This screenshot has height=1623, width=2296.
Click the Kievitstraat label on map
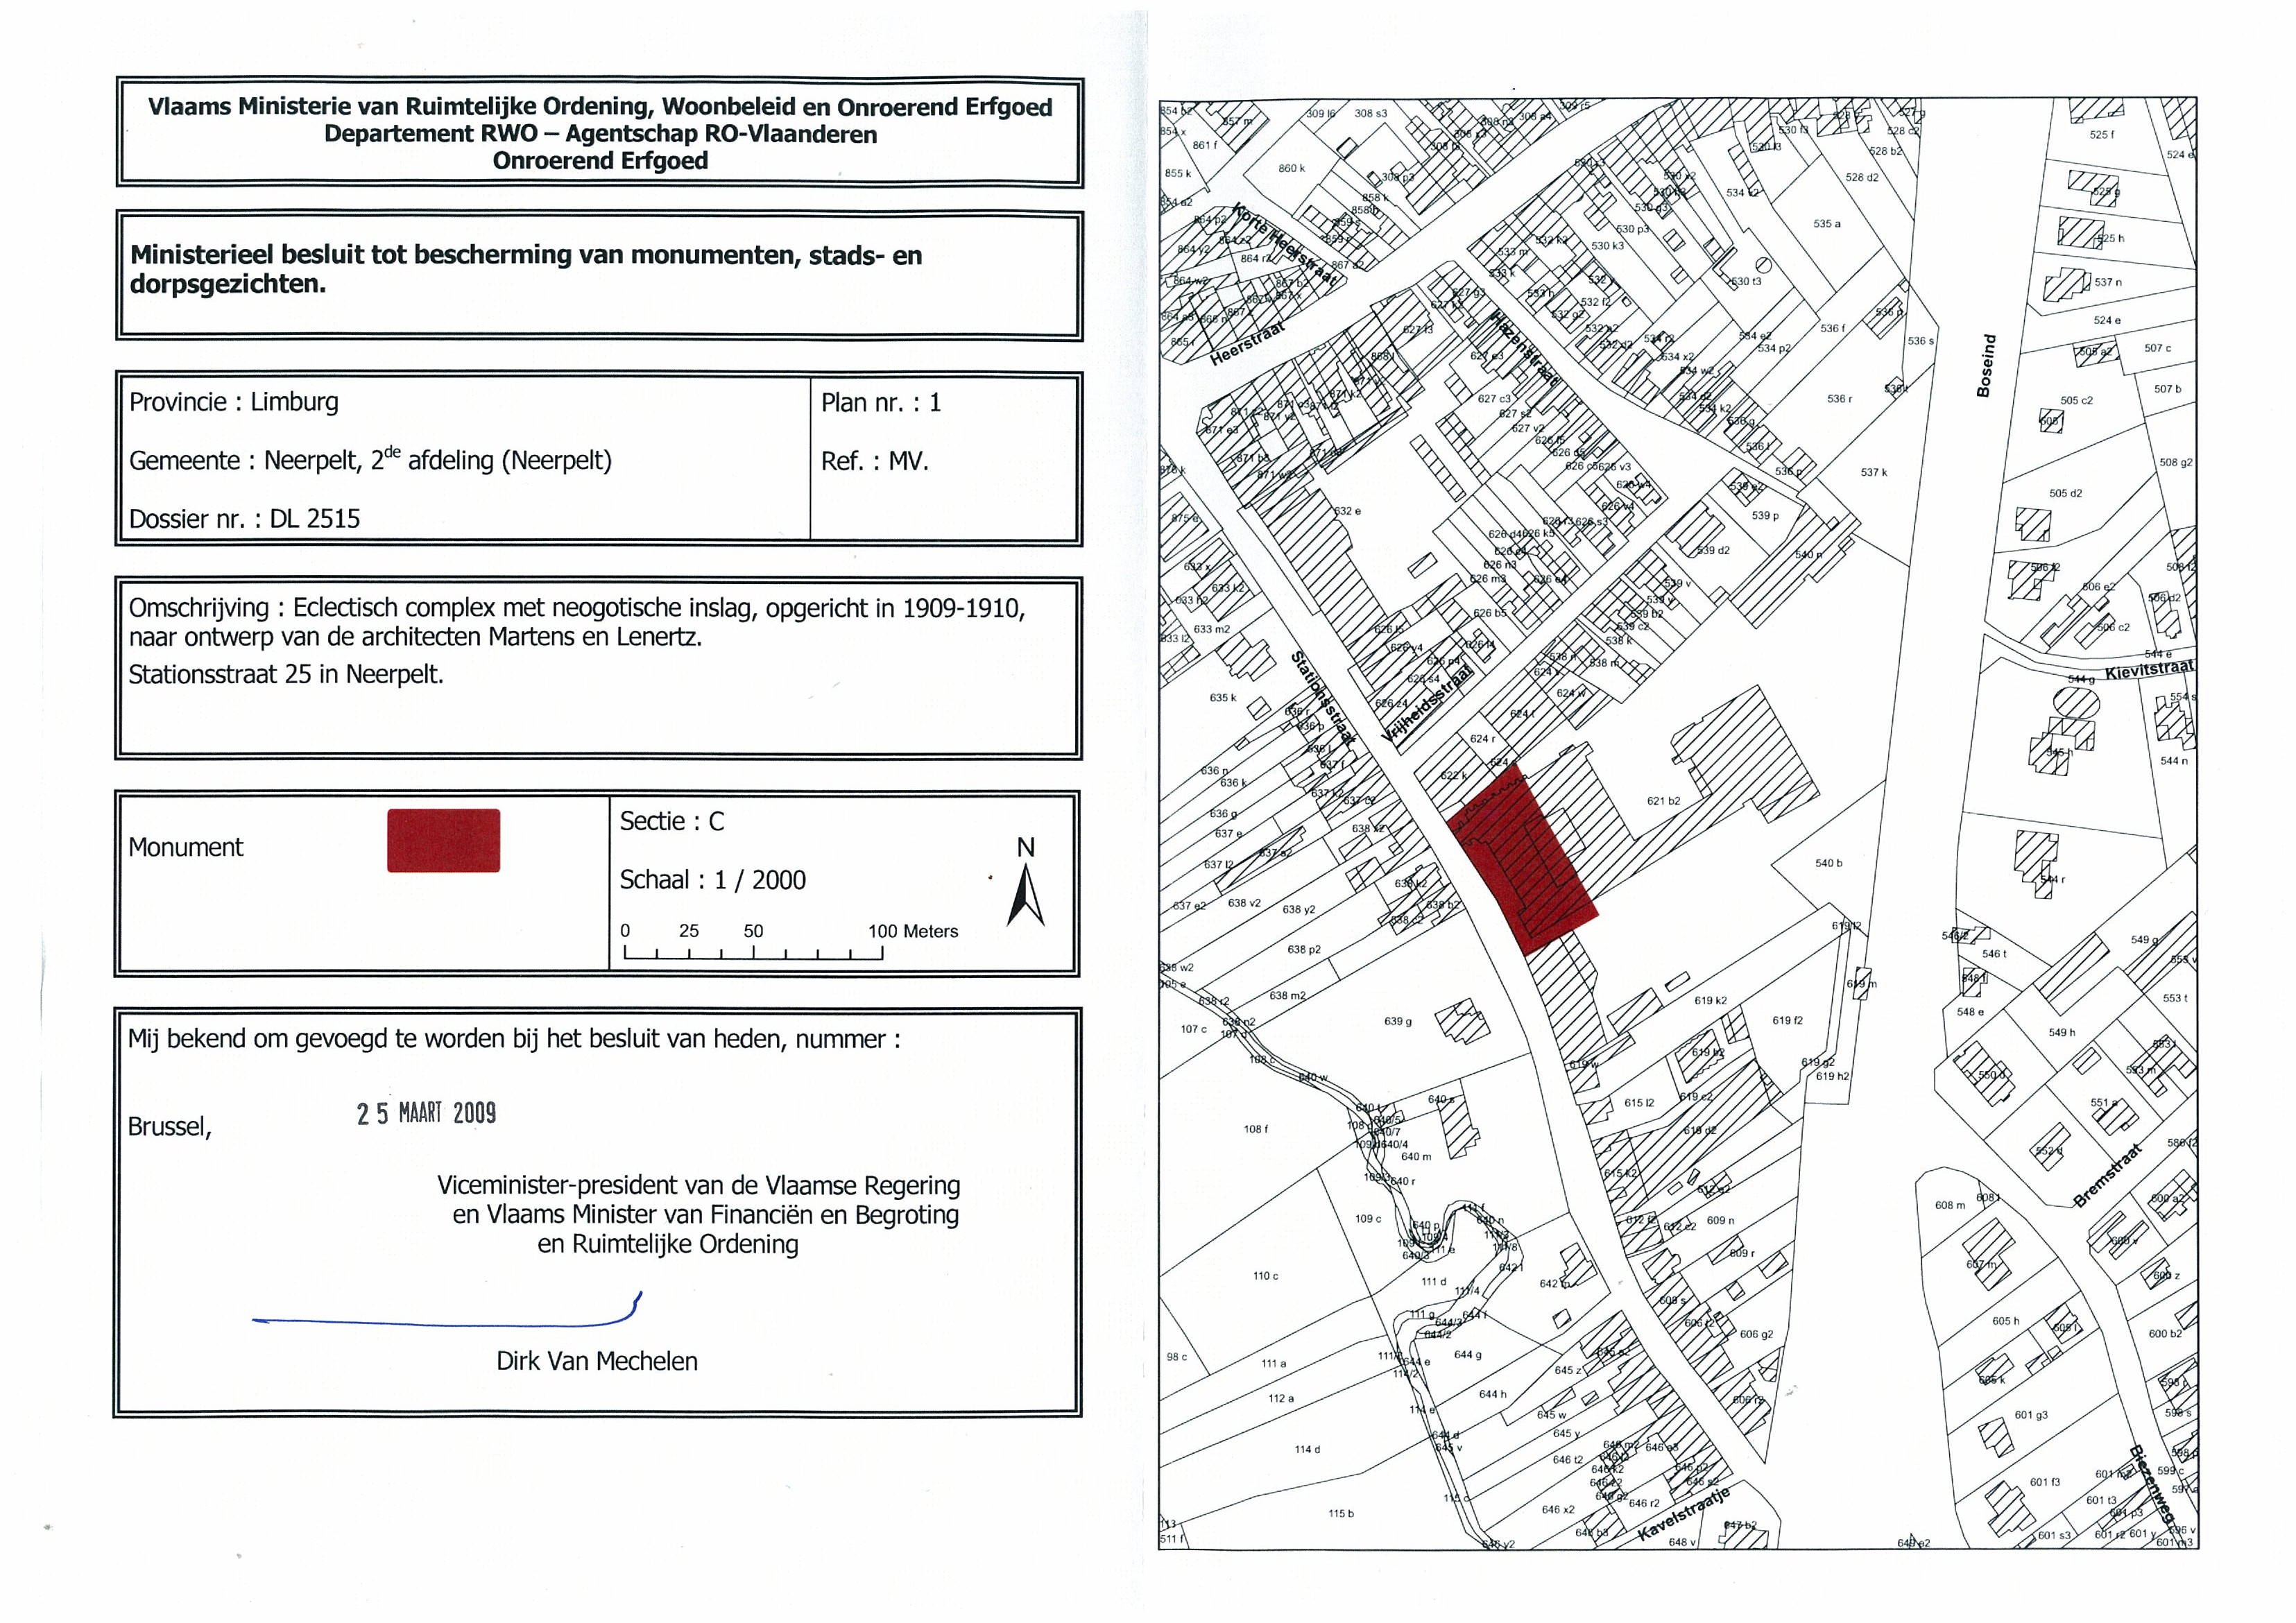[x=2149, y=670]
